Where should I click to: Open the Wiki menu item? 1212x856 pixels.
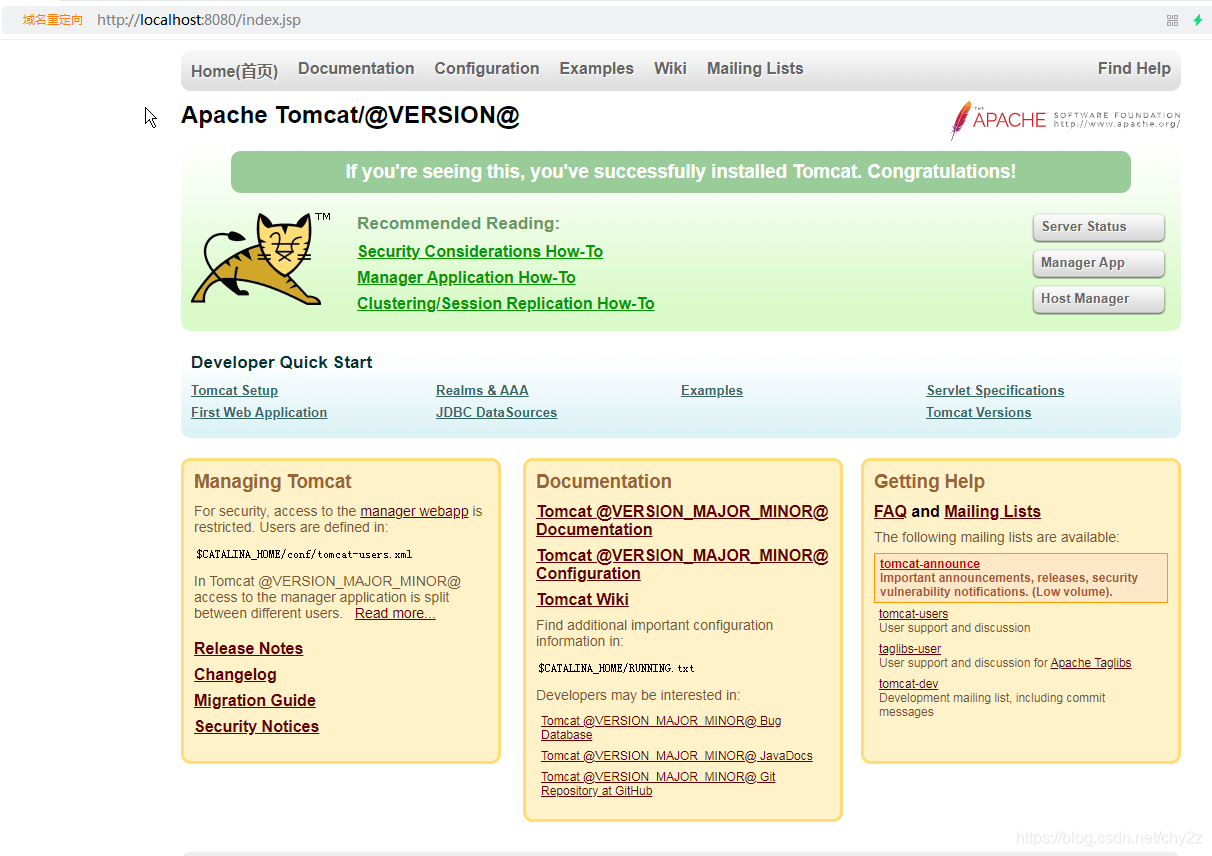pyautogui.click(x=670, y=68)
